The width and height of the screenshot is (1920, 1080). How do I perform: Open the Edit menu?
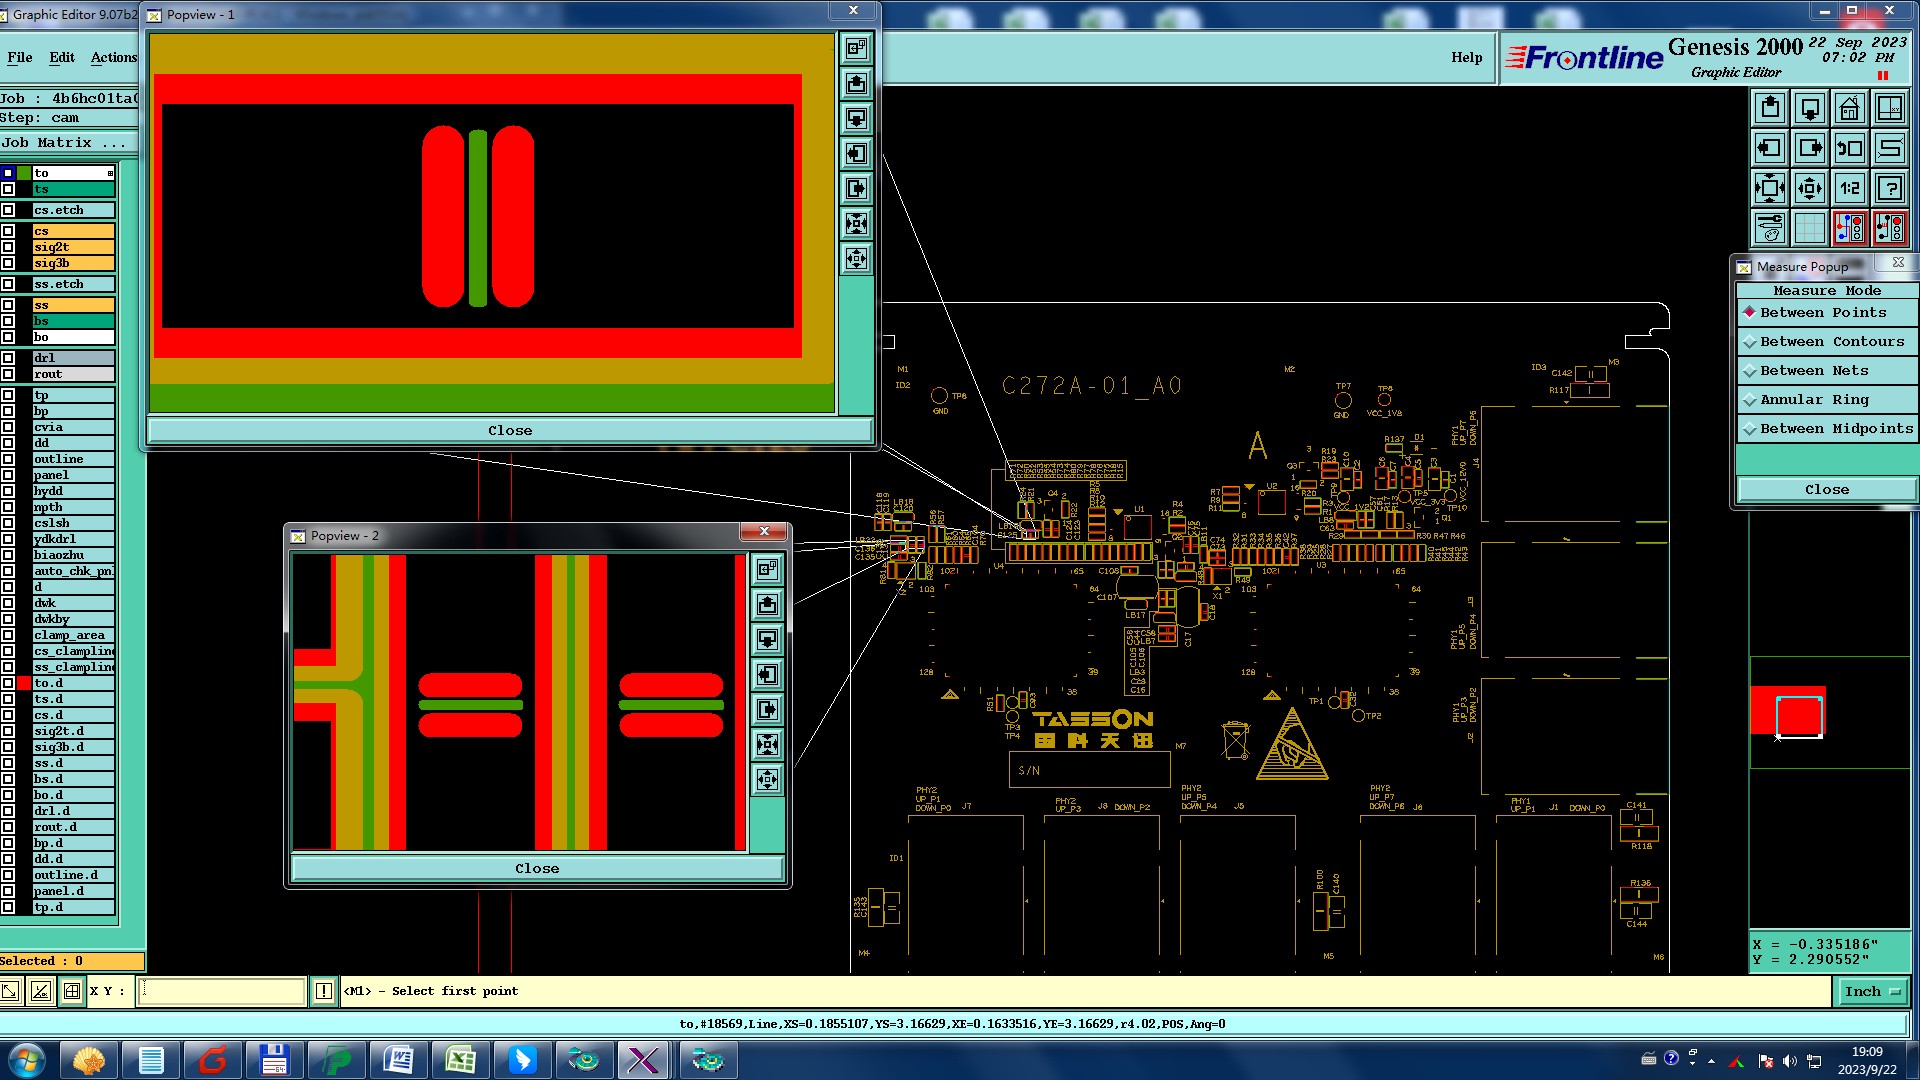(x=62, y=58)
